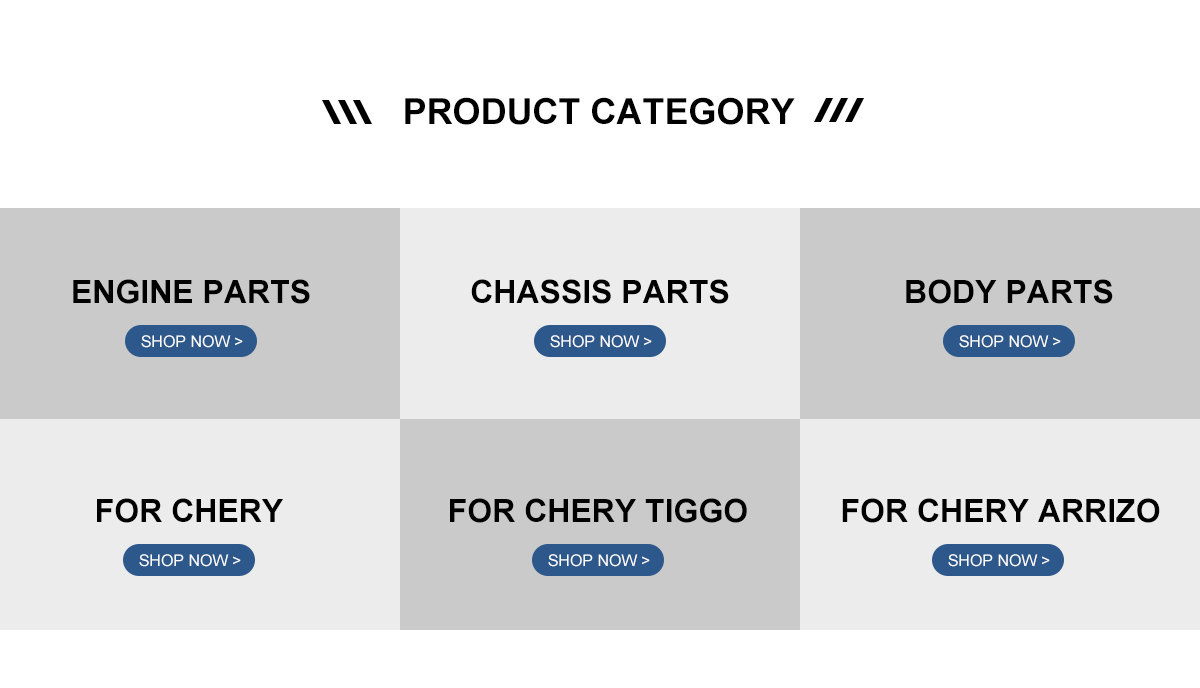Open Shop Now for Body Parts
Screen dimensions: 1200x688
pos(1008,341)
